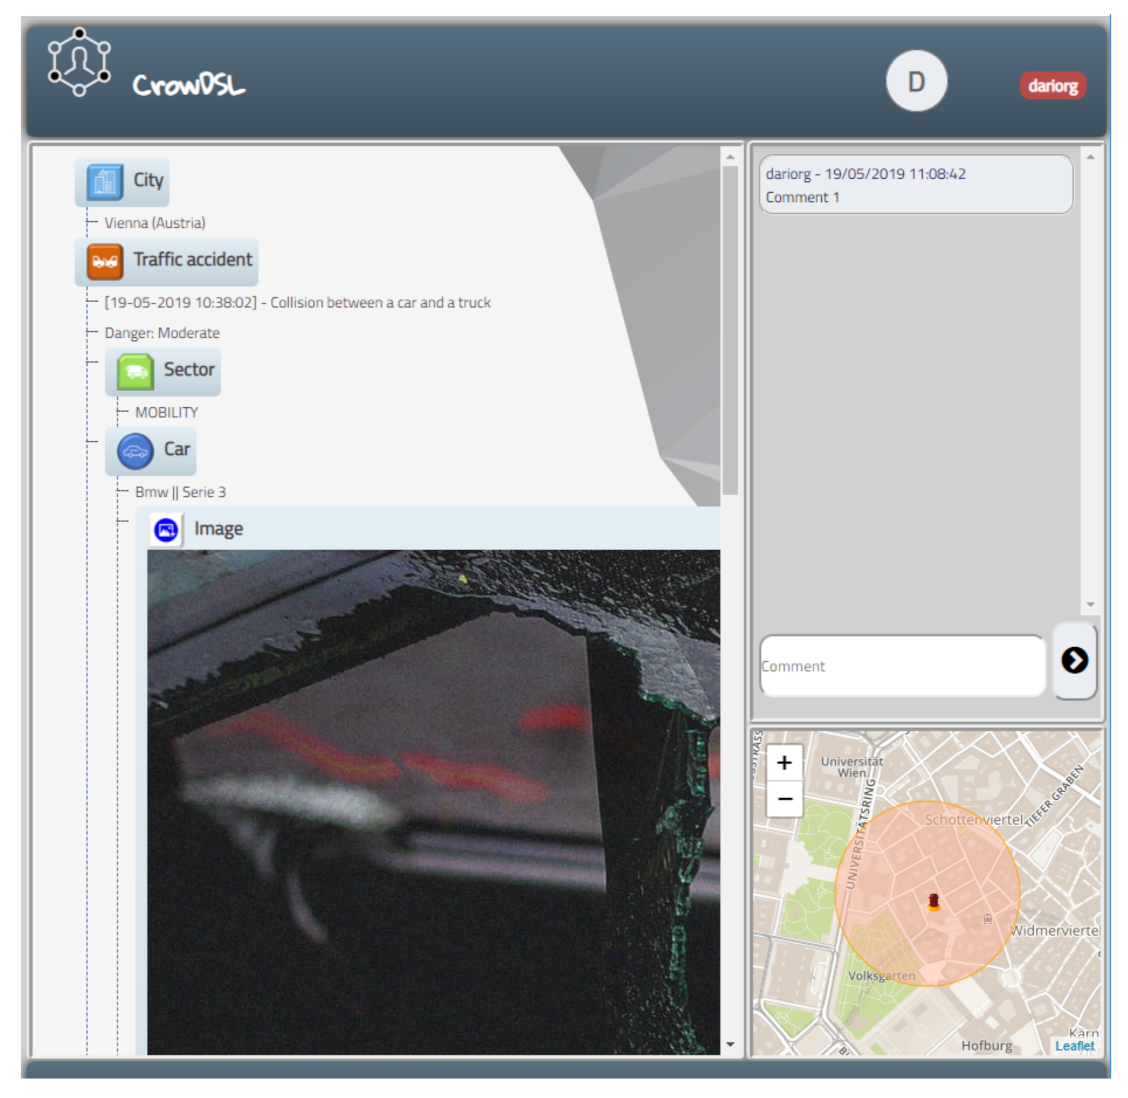Click the red incident marker on map
1128x1098 pixels.
(933, 902)
